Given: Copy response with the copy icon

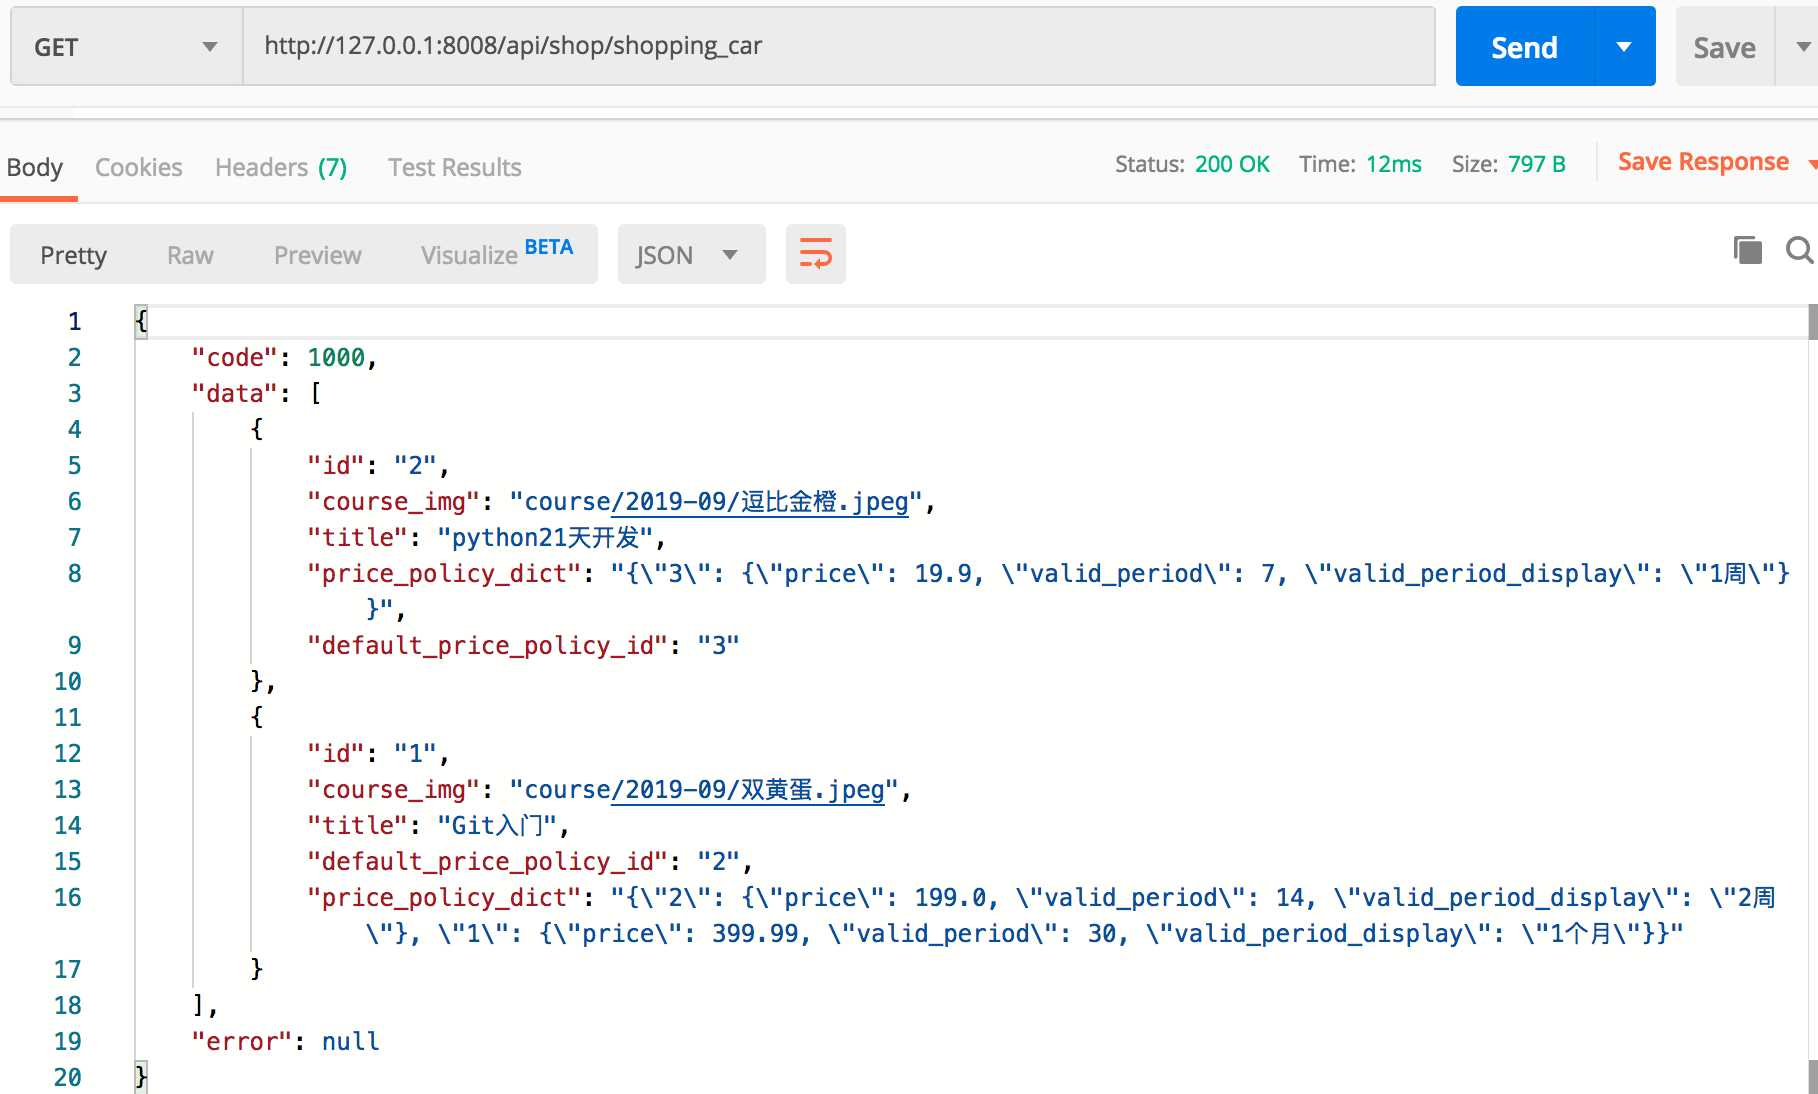Looking at the screenshot, I should [1747, 250].
